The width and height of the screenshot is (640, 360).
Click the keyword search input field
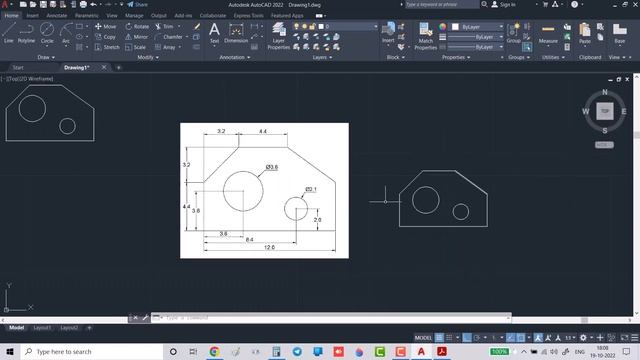click(x=442, y=4)
